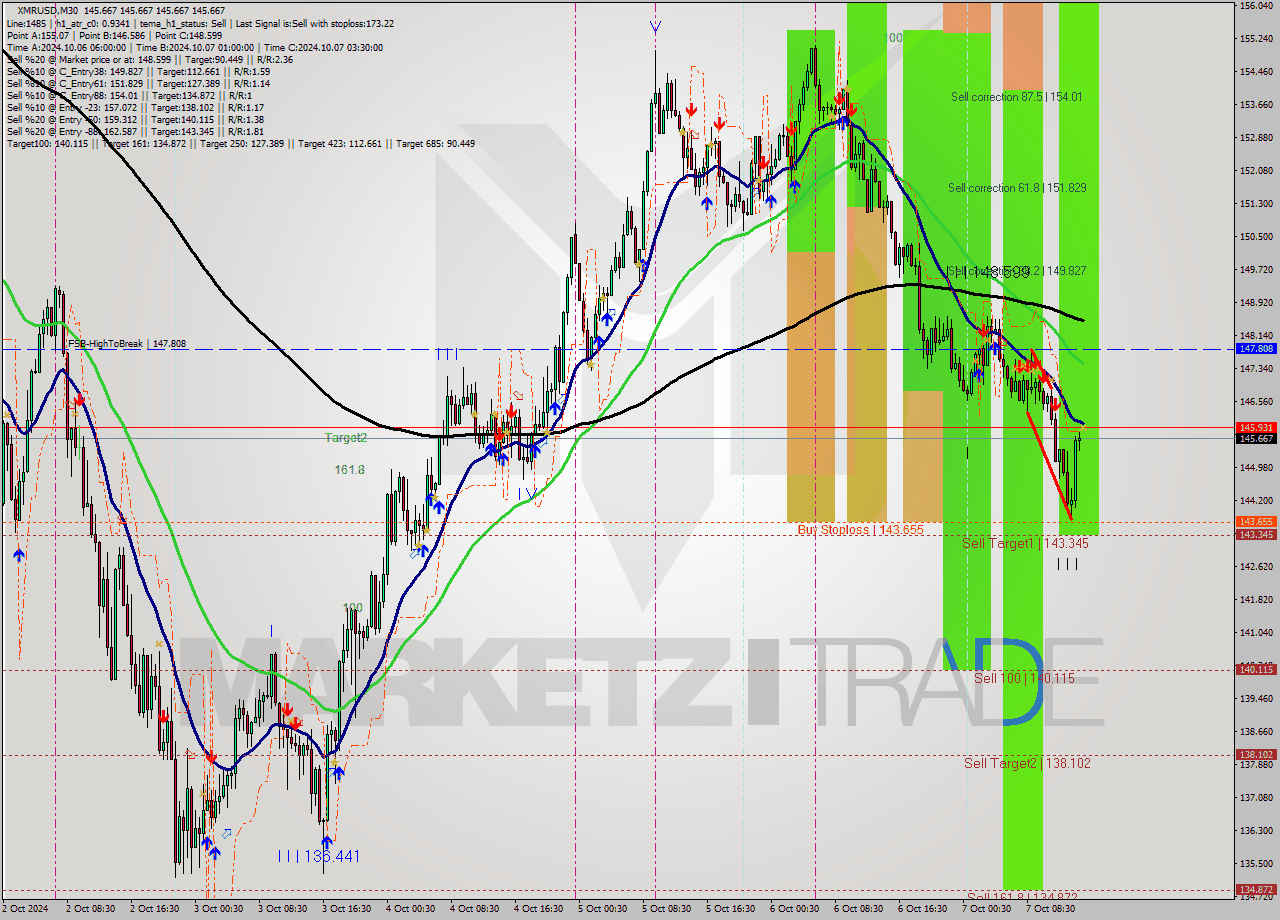Screen dimensions: 1280x920
Task: Click the red trend line near latest candles
Action: (x=1049, y=465)
